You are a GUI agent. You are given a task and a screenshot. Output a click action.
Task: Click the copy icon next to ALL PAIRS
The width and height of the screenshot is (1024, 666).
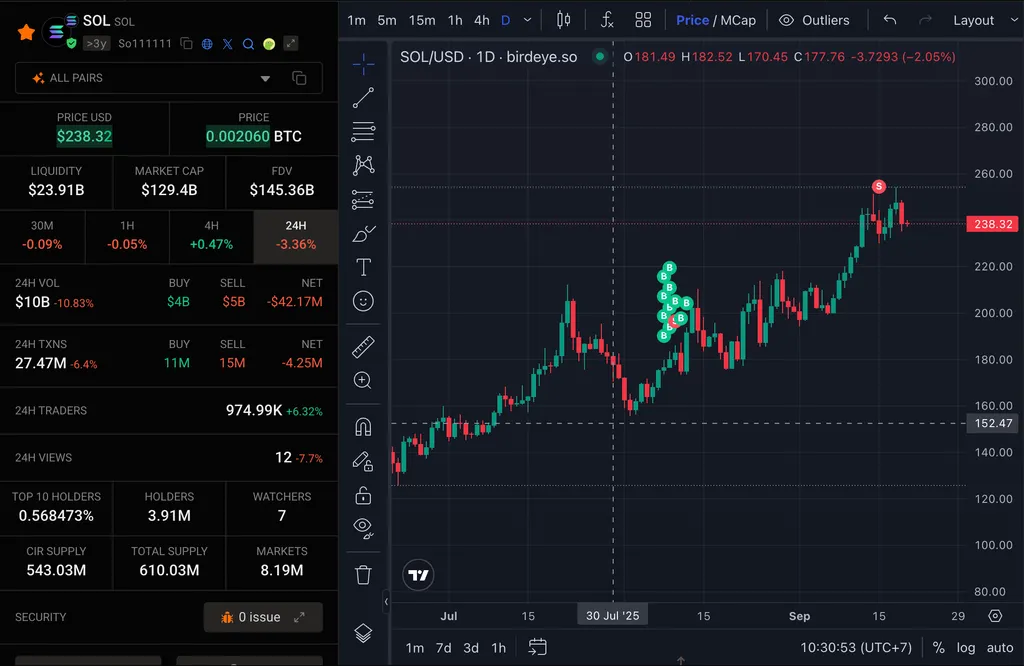coord(299,78)
